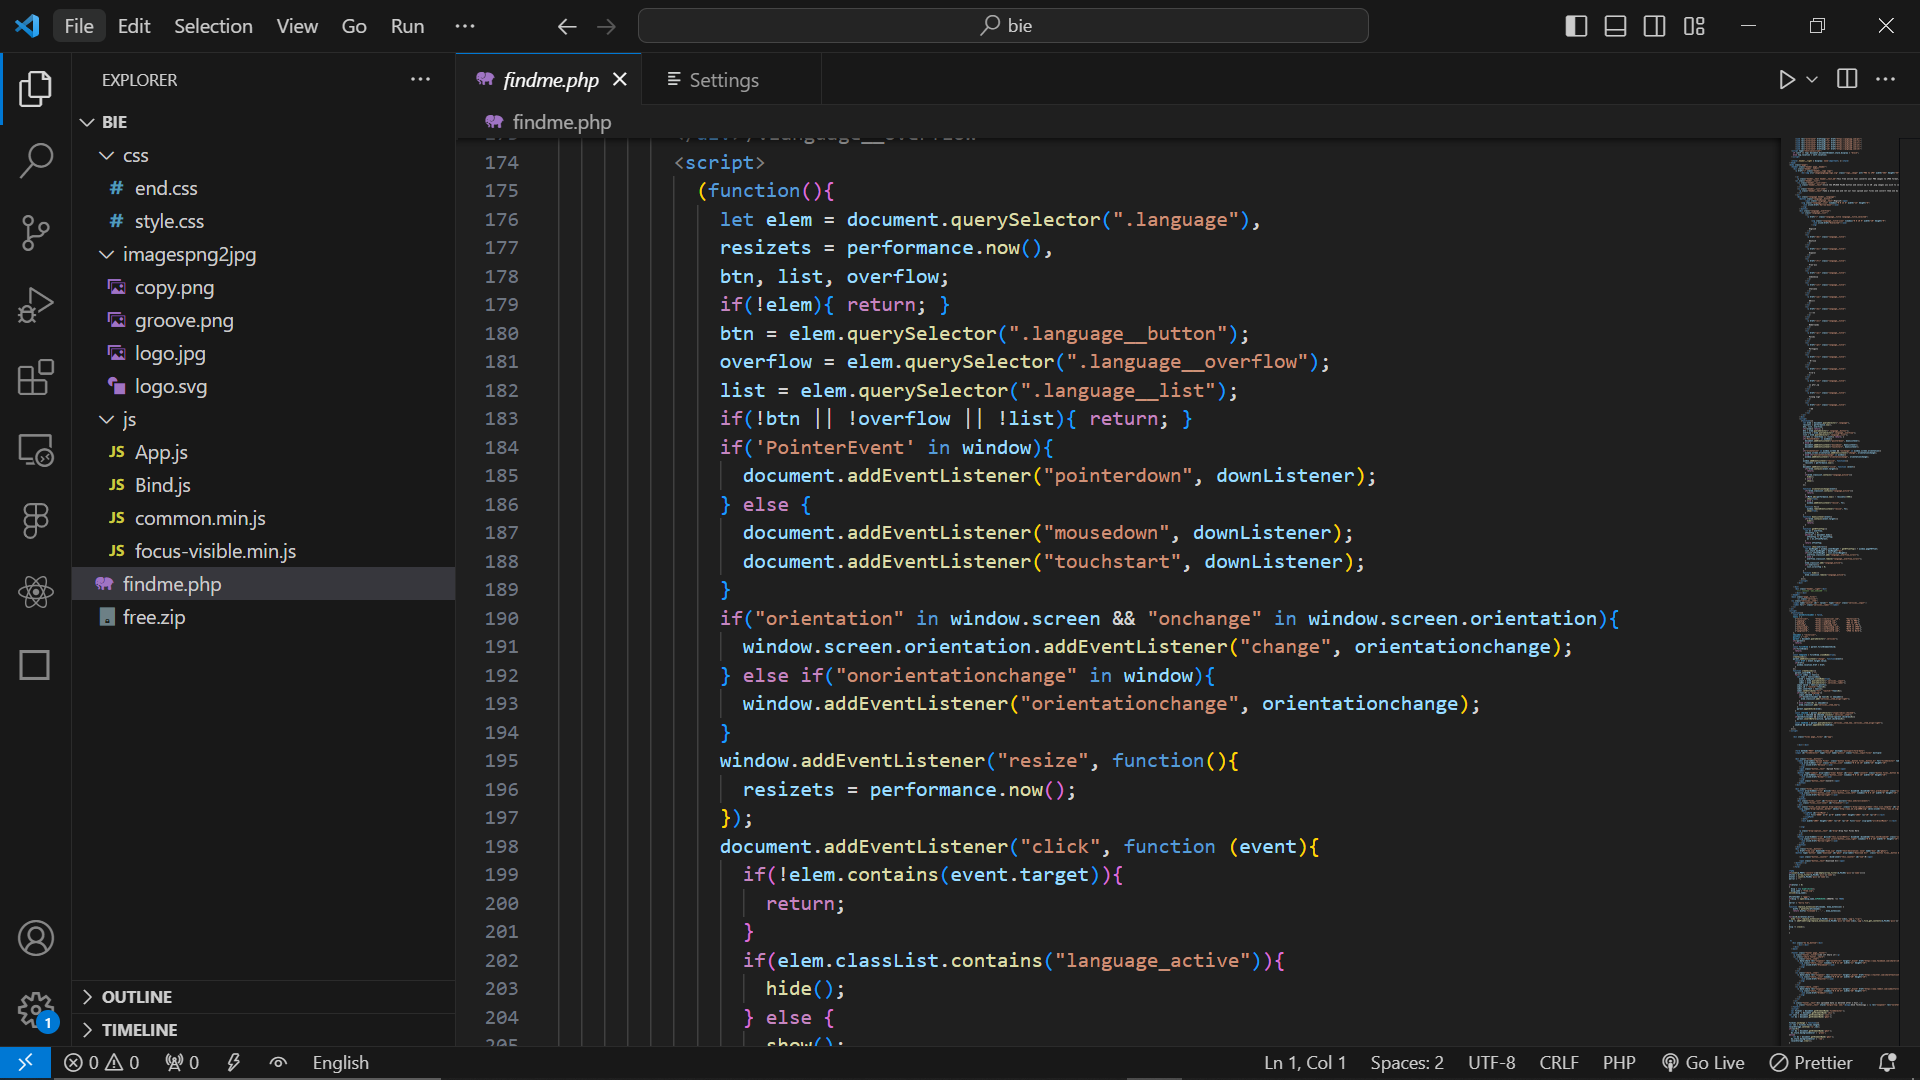This screenshot has width=1920, height=1080.
Task: Open the run button dropdown arrow
Action: coord(1812,80)
